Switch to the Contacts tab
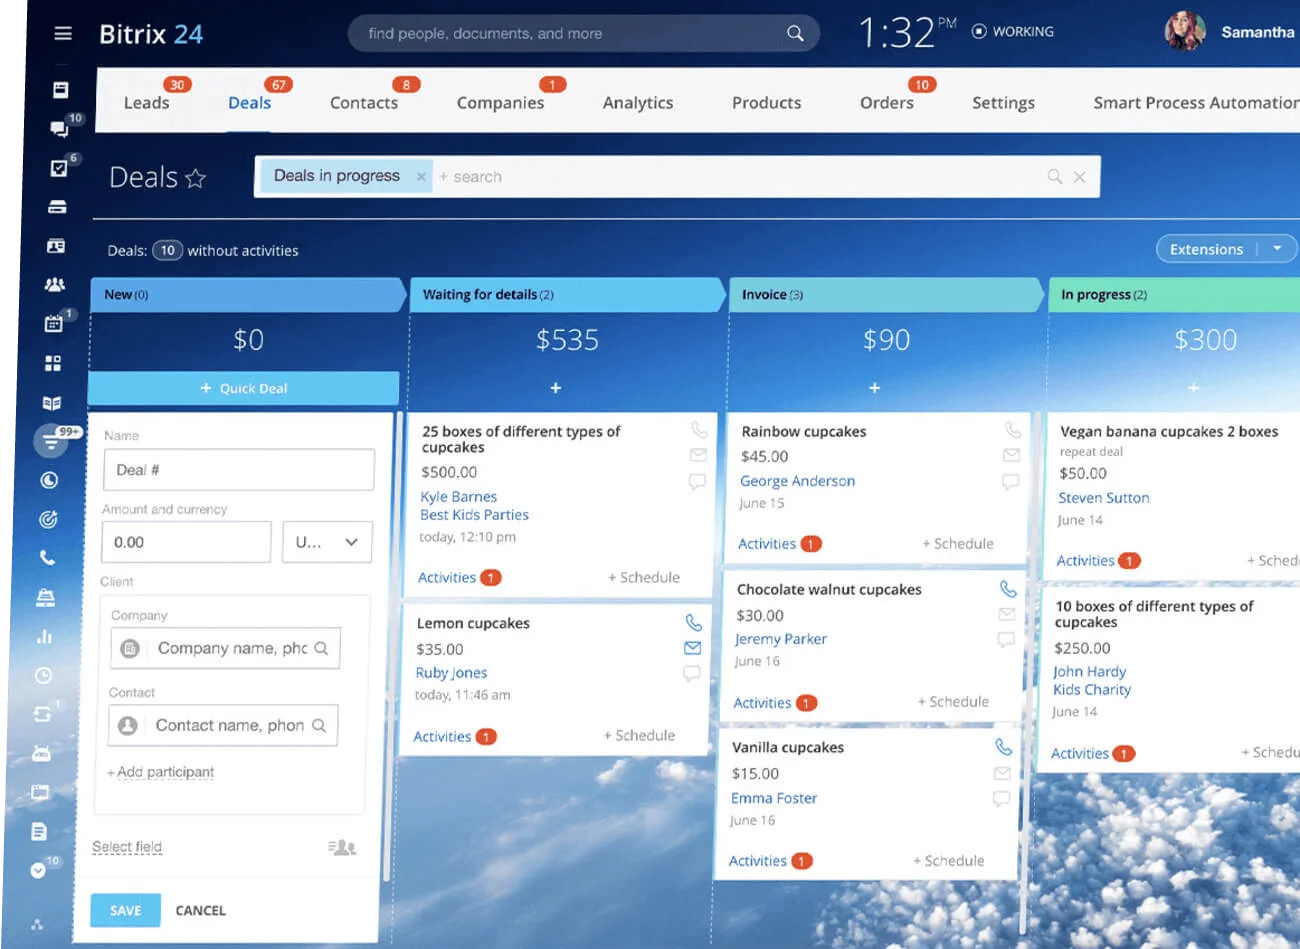 click(364, 103)
